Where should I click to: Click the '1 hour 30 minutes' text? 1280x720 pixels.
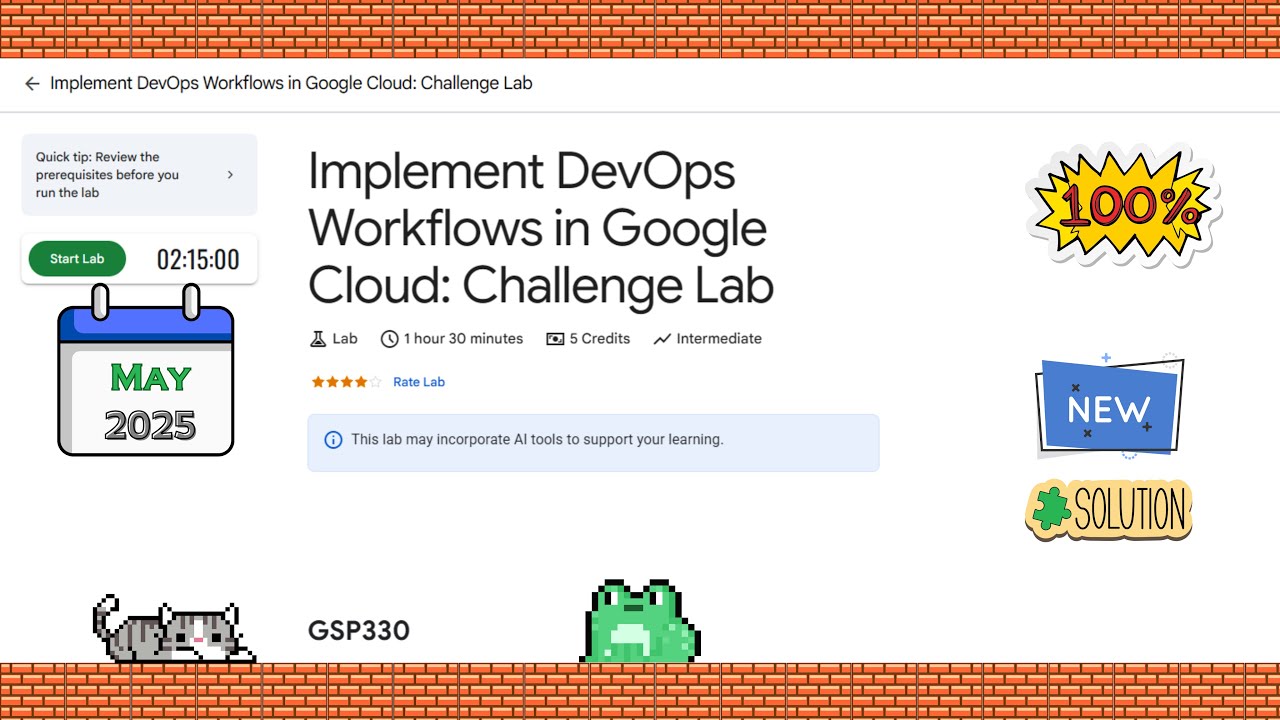464,339
